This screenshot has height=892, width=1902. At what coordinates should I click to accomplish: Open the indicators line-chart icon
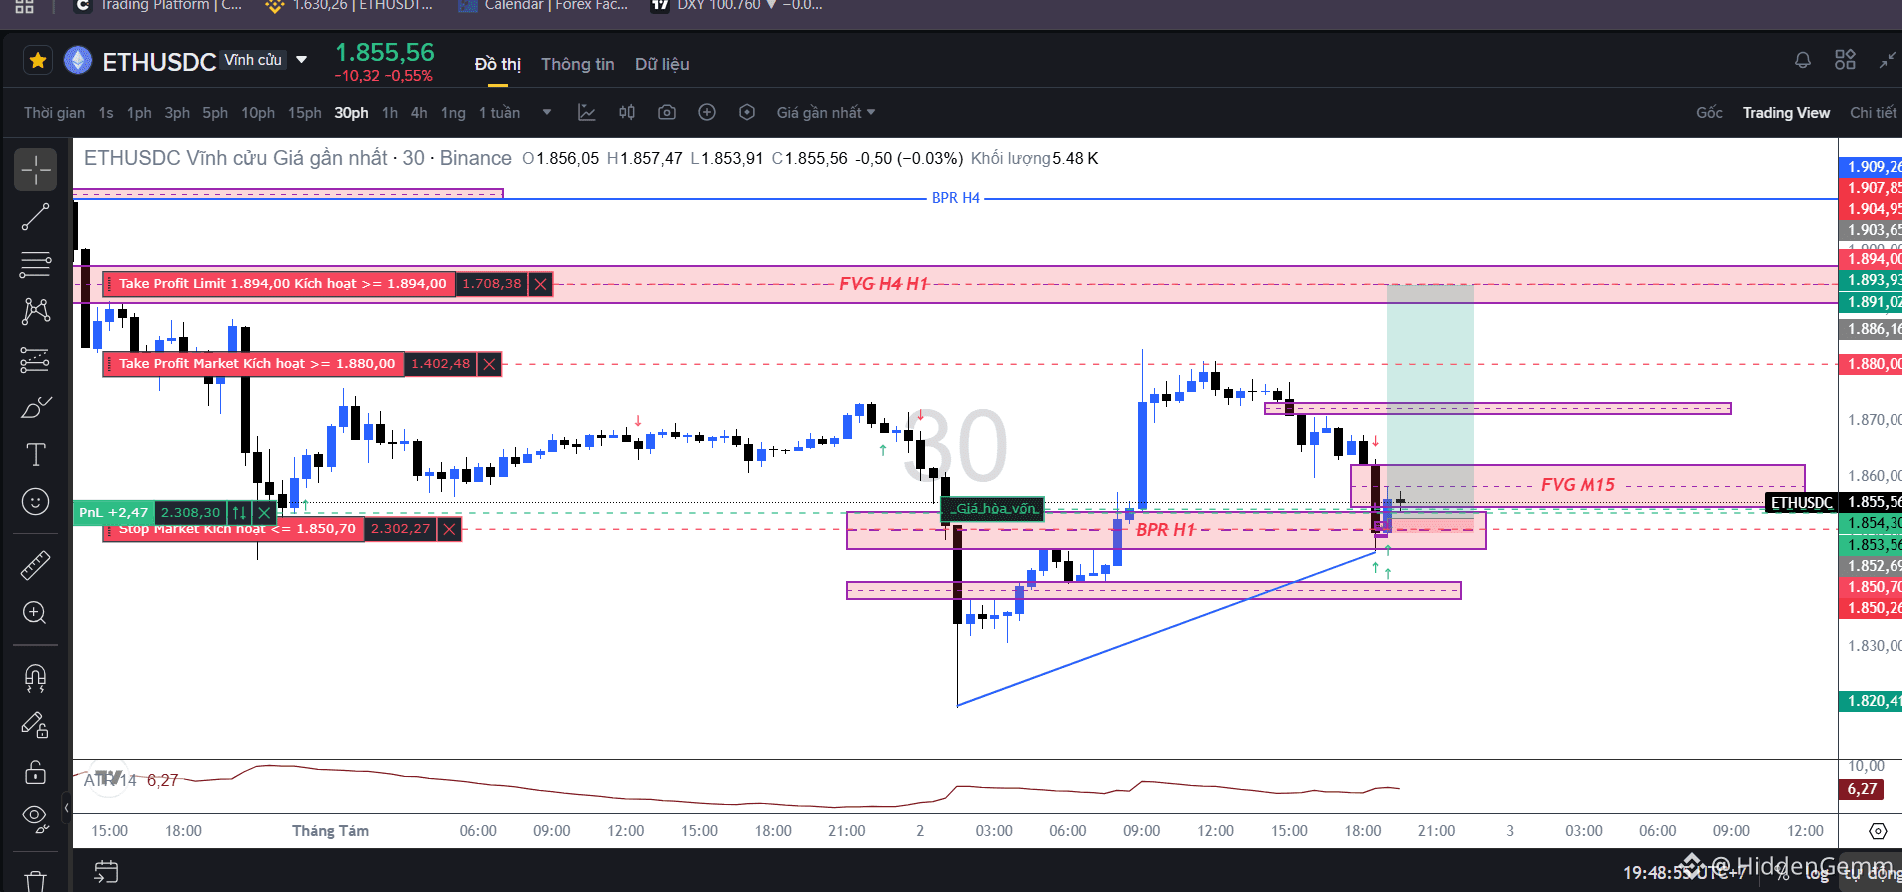(x=587, y=112)
